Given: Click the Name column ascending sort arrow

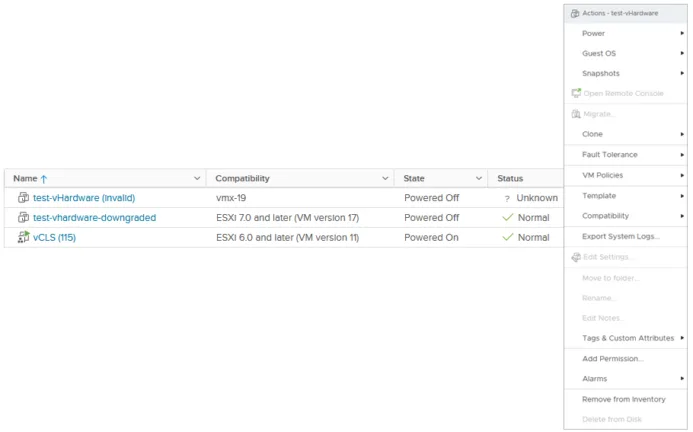Looking at the screenshot, I should tap(44, 179).
